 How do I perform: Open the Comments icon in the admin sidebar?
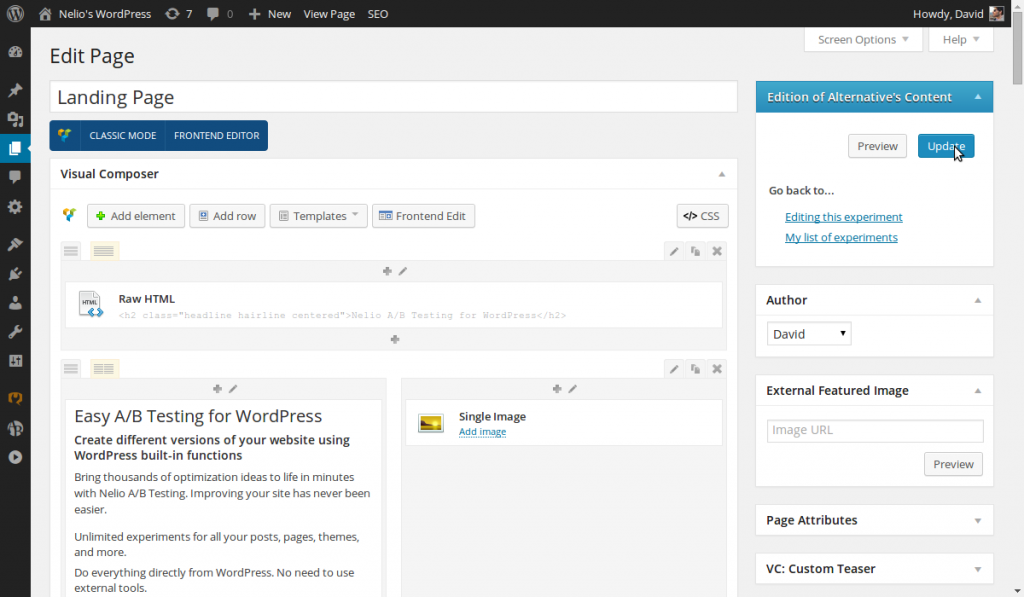pyautogui.click(x=15, y=177)
